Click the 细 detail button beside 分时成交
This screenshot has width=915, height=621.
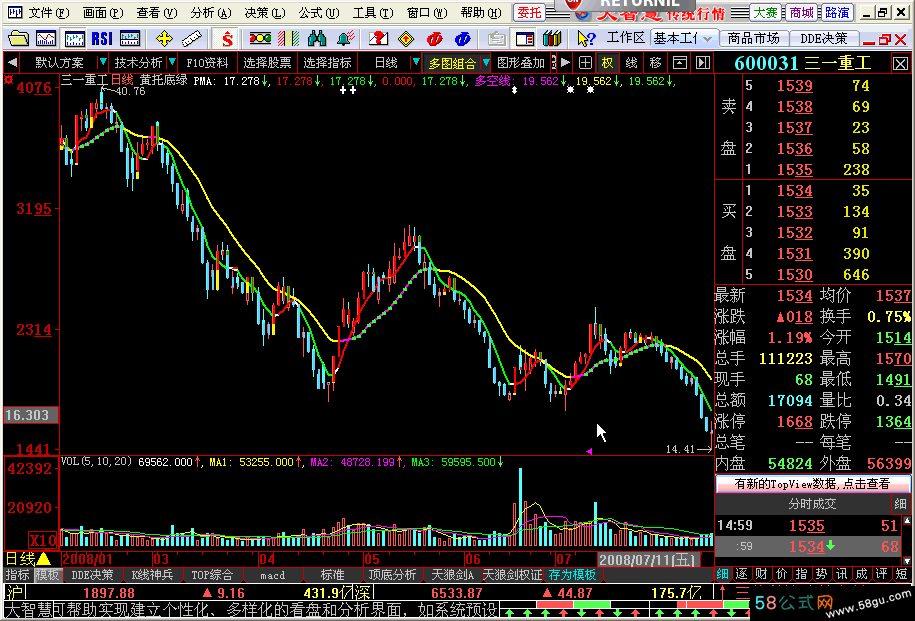900,504
